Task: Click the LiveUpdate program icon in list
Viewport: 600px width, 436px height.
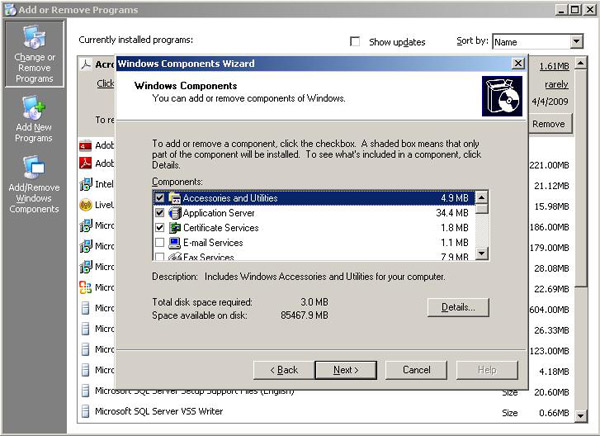Action: (86, 205)
